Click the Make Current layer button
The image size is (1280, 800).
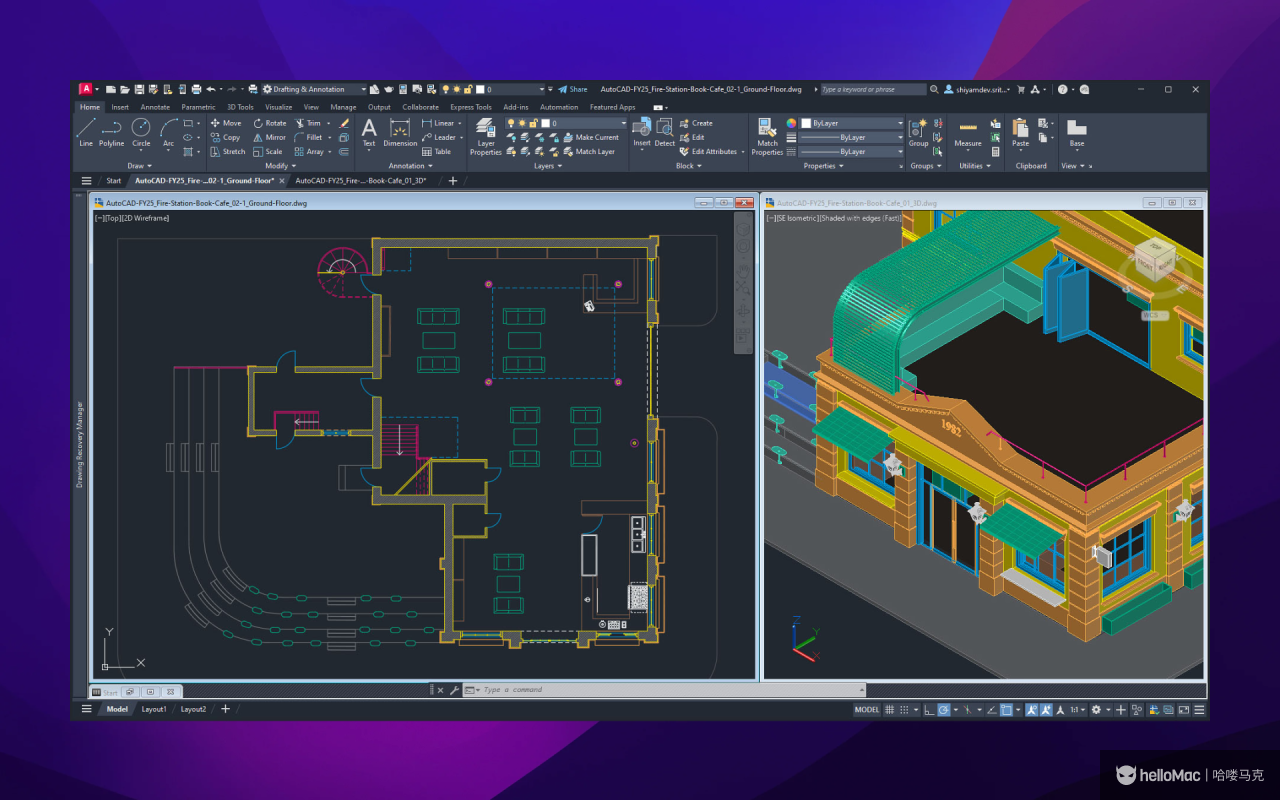[x=591, y=137]
